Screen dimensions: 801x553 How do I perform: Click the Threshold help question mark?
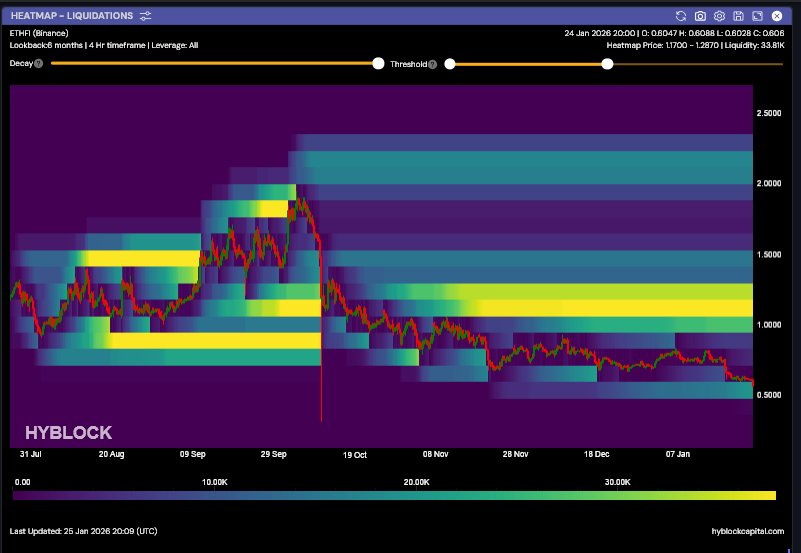coord(432,64)
